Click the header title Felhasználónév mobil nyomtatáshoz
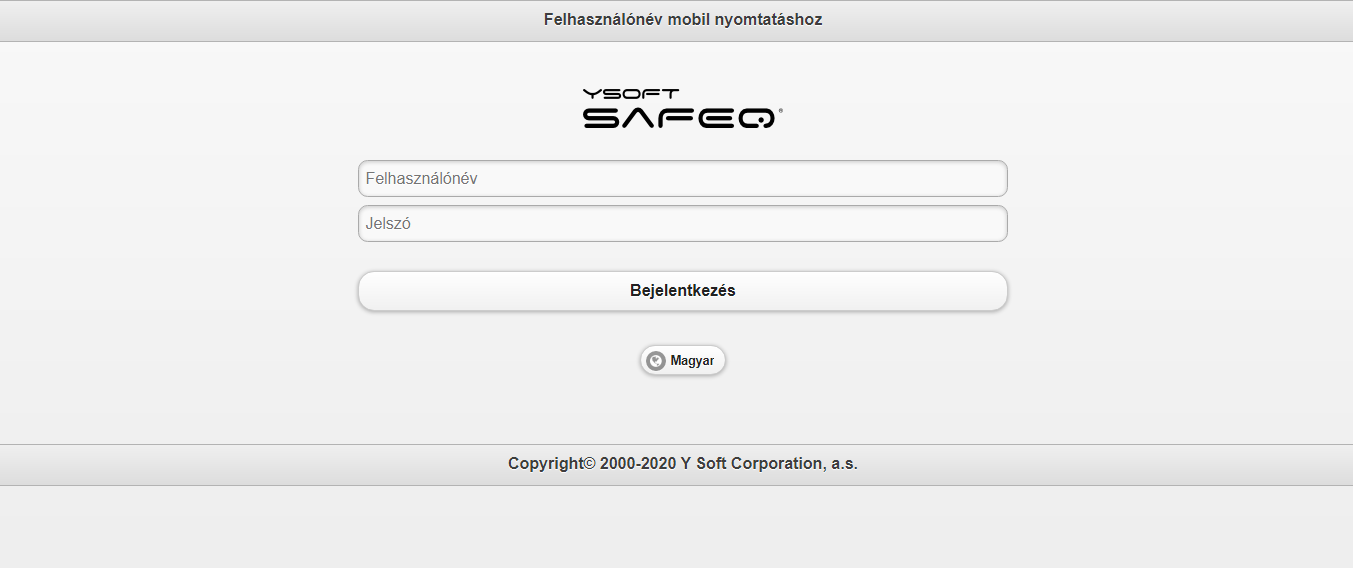The height and width of the screenshot is (568, 1353). [682, 19]
